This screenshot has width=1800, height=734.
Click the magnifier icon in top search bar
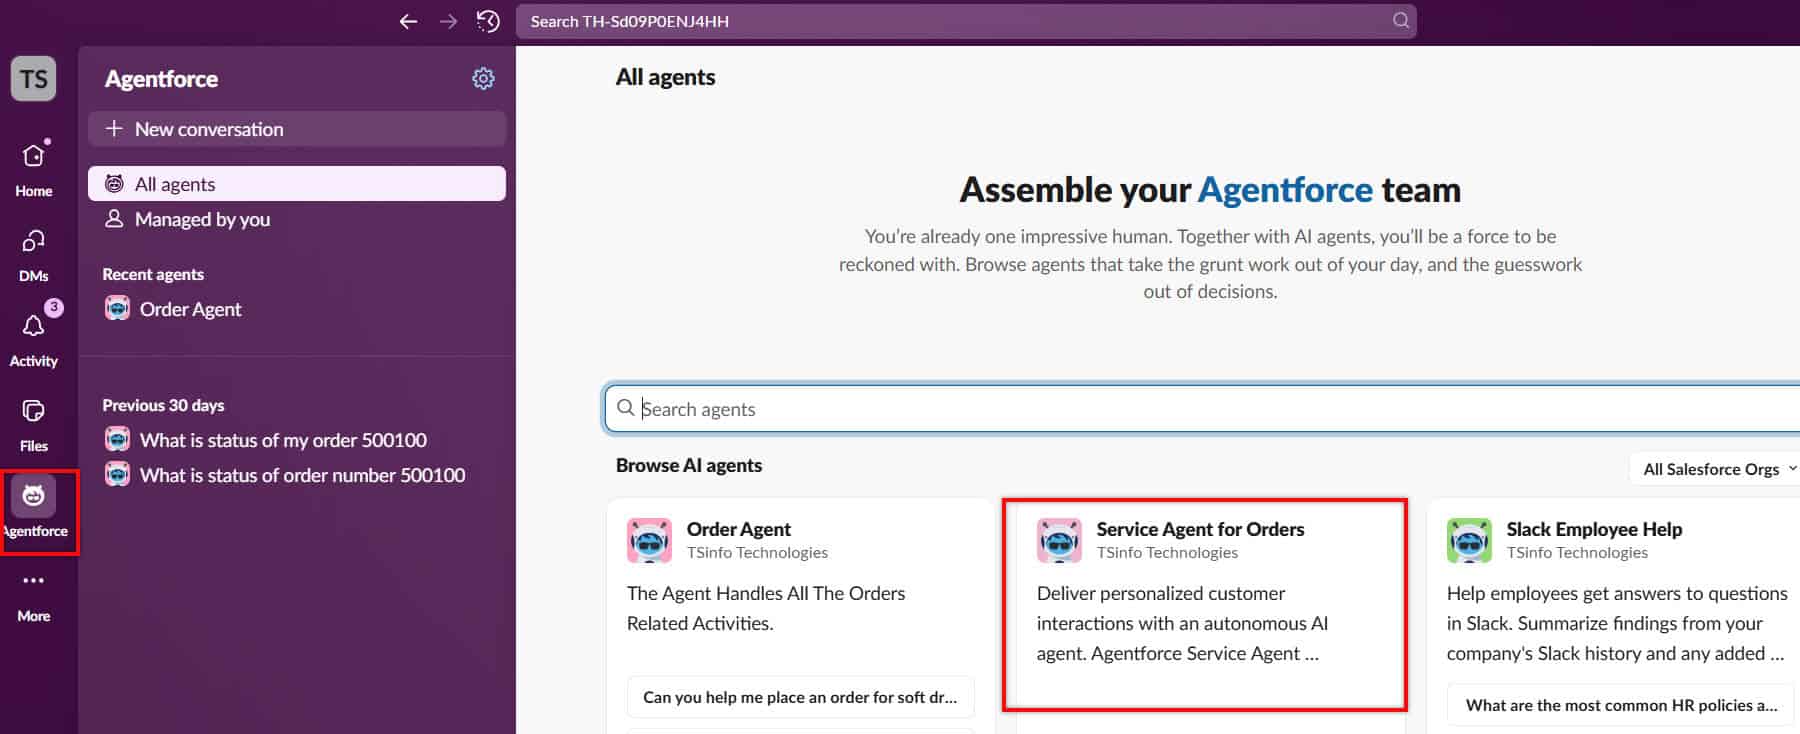[x=1401, y=20]
